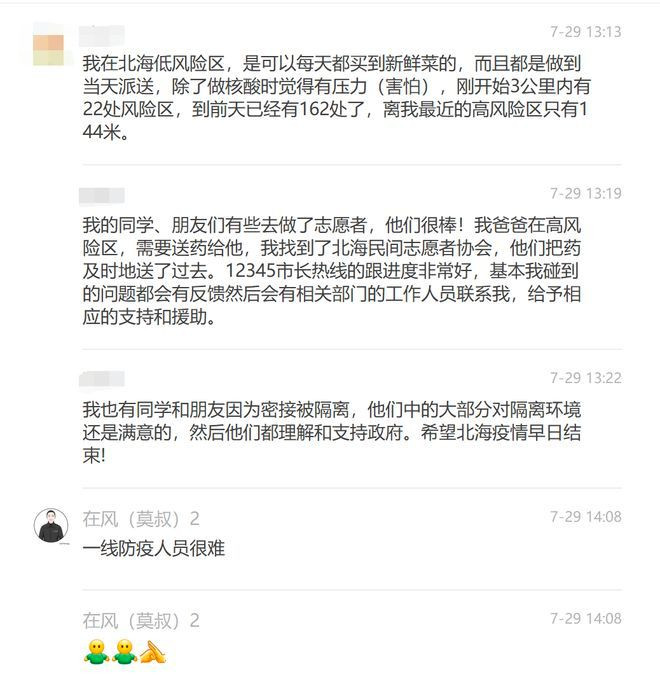Click the pixelated avatar of first commenter
Image resolution: width=660 pixels, height=686 pixels.
click(x=48, y=50)
